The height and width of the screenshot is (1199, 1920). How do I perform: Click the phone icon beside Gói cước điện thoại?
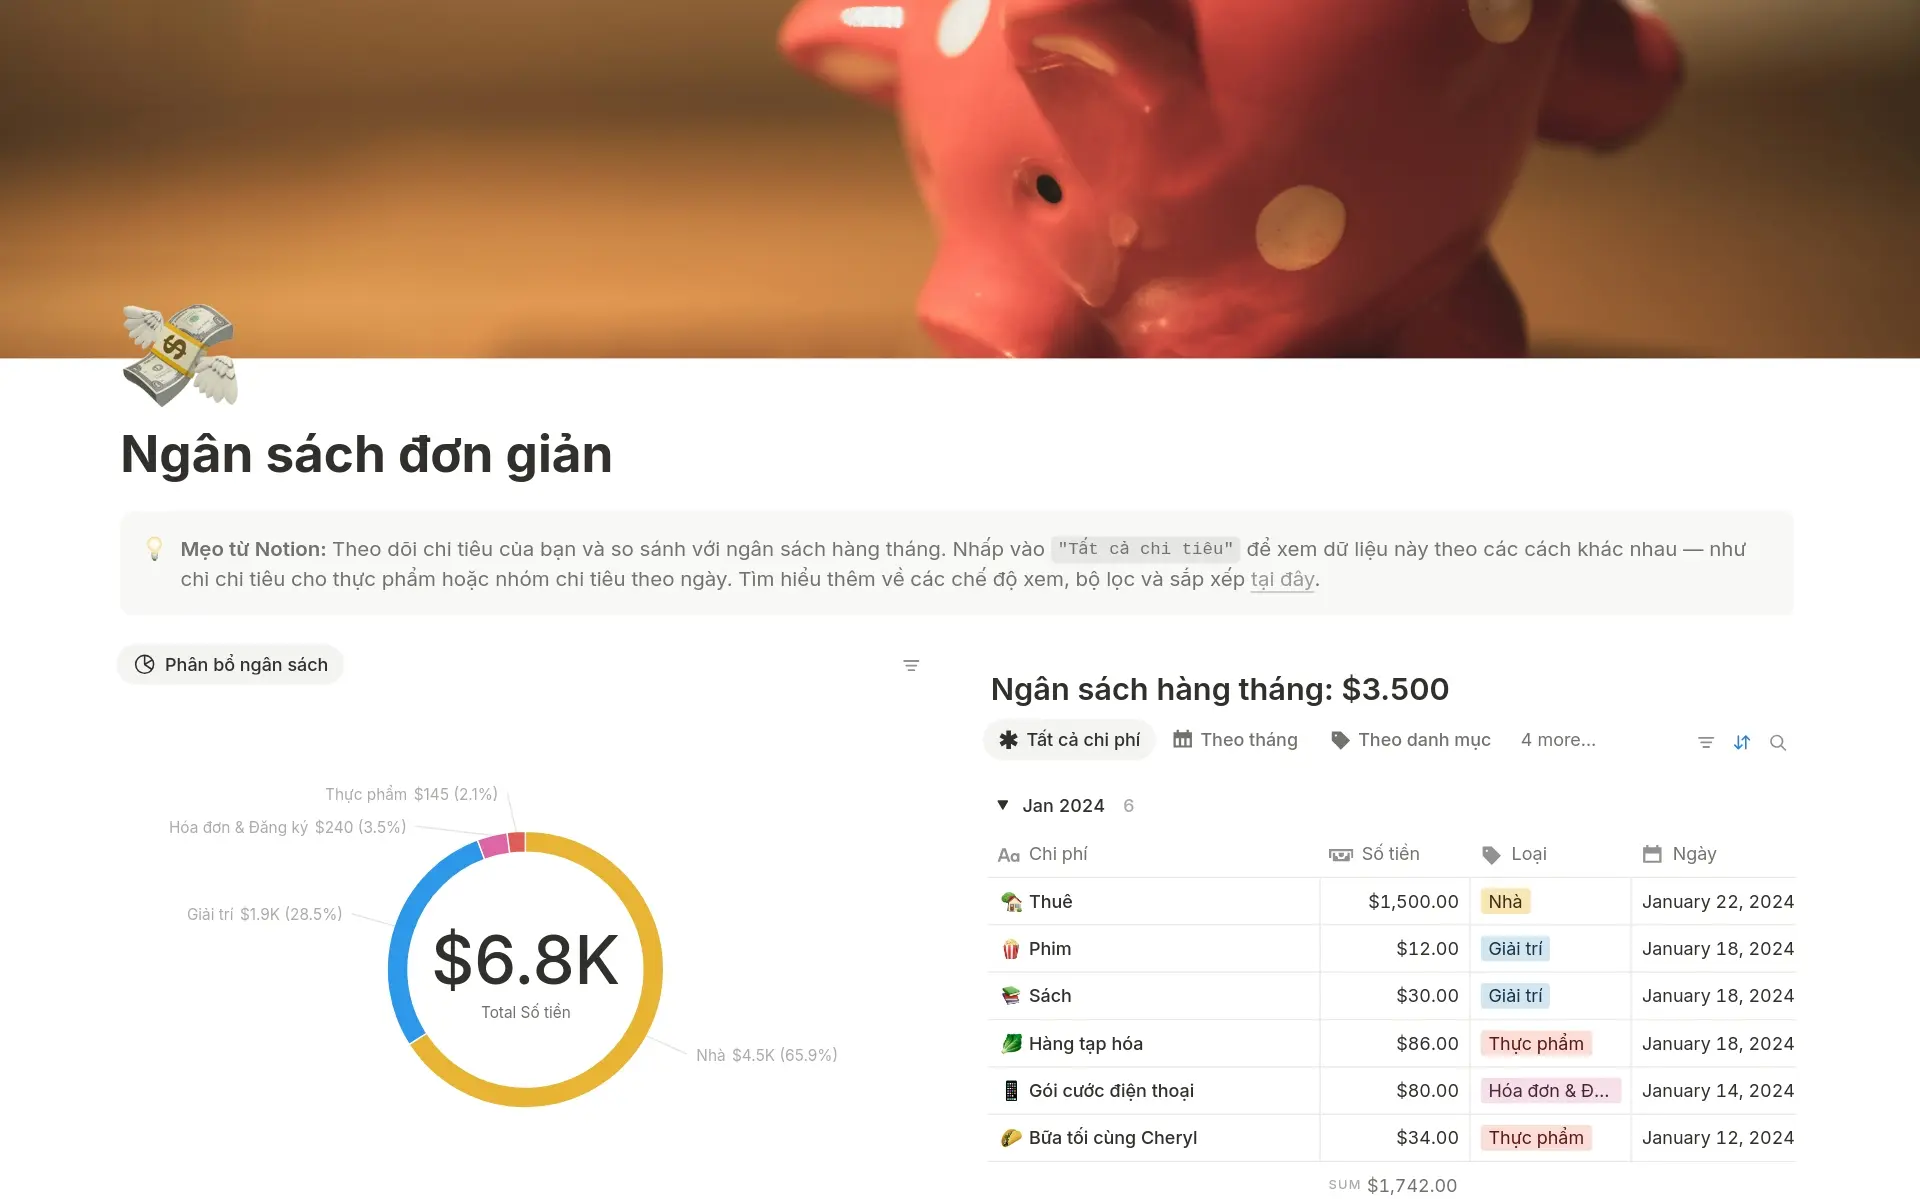pyautogui.click(x=1011, y=1091)
